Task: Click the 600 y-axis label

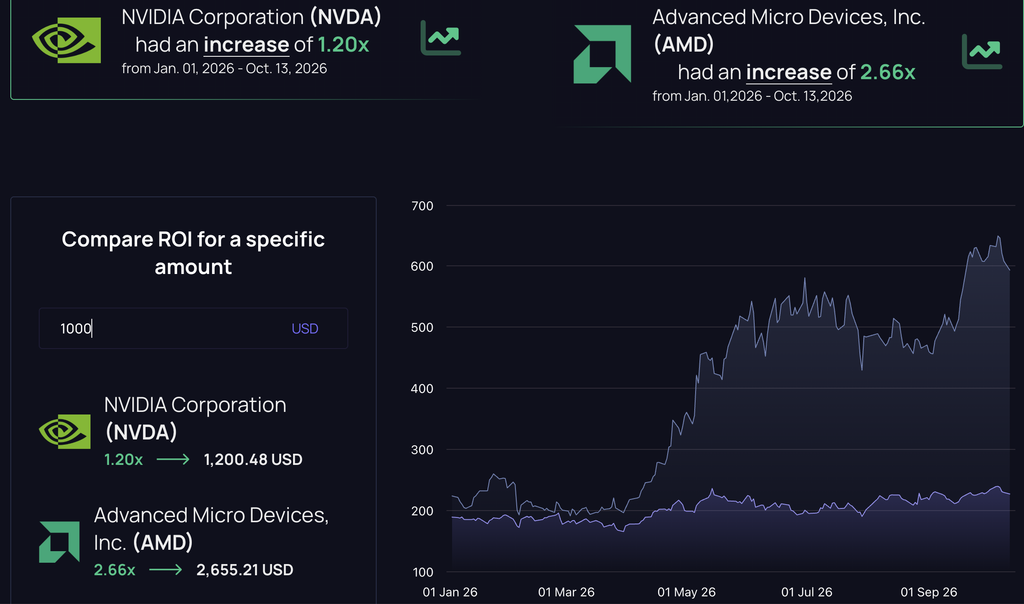Action: 423,266
